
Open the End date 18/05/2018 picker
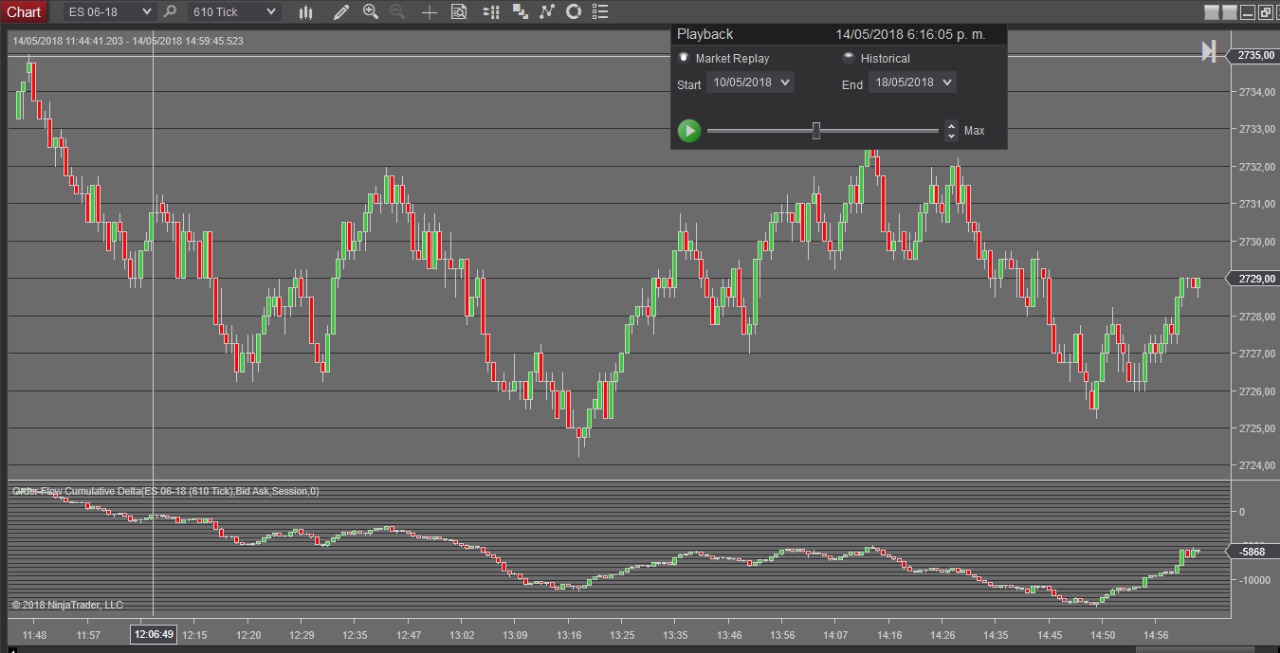pos(912,83)
